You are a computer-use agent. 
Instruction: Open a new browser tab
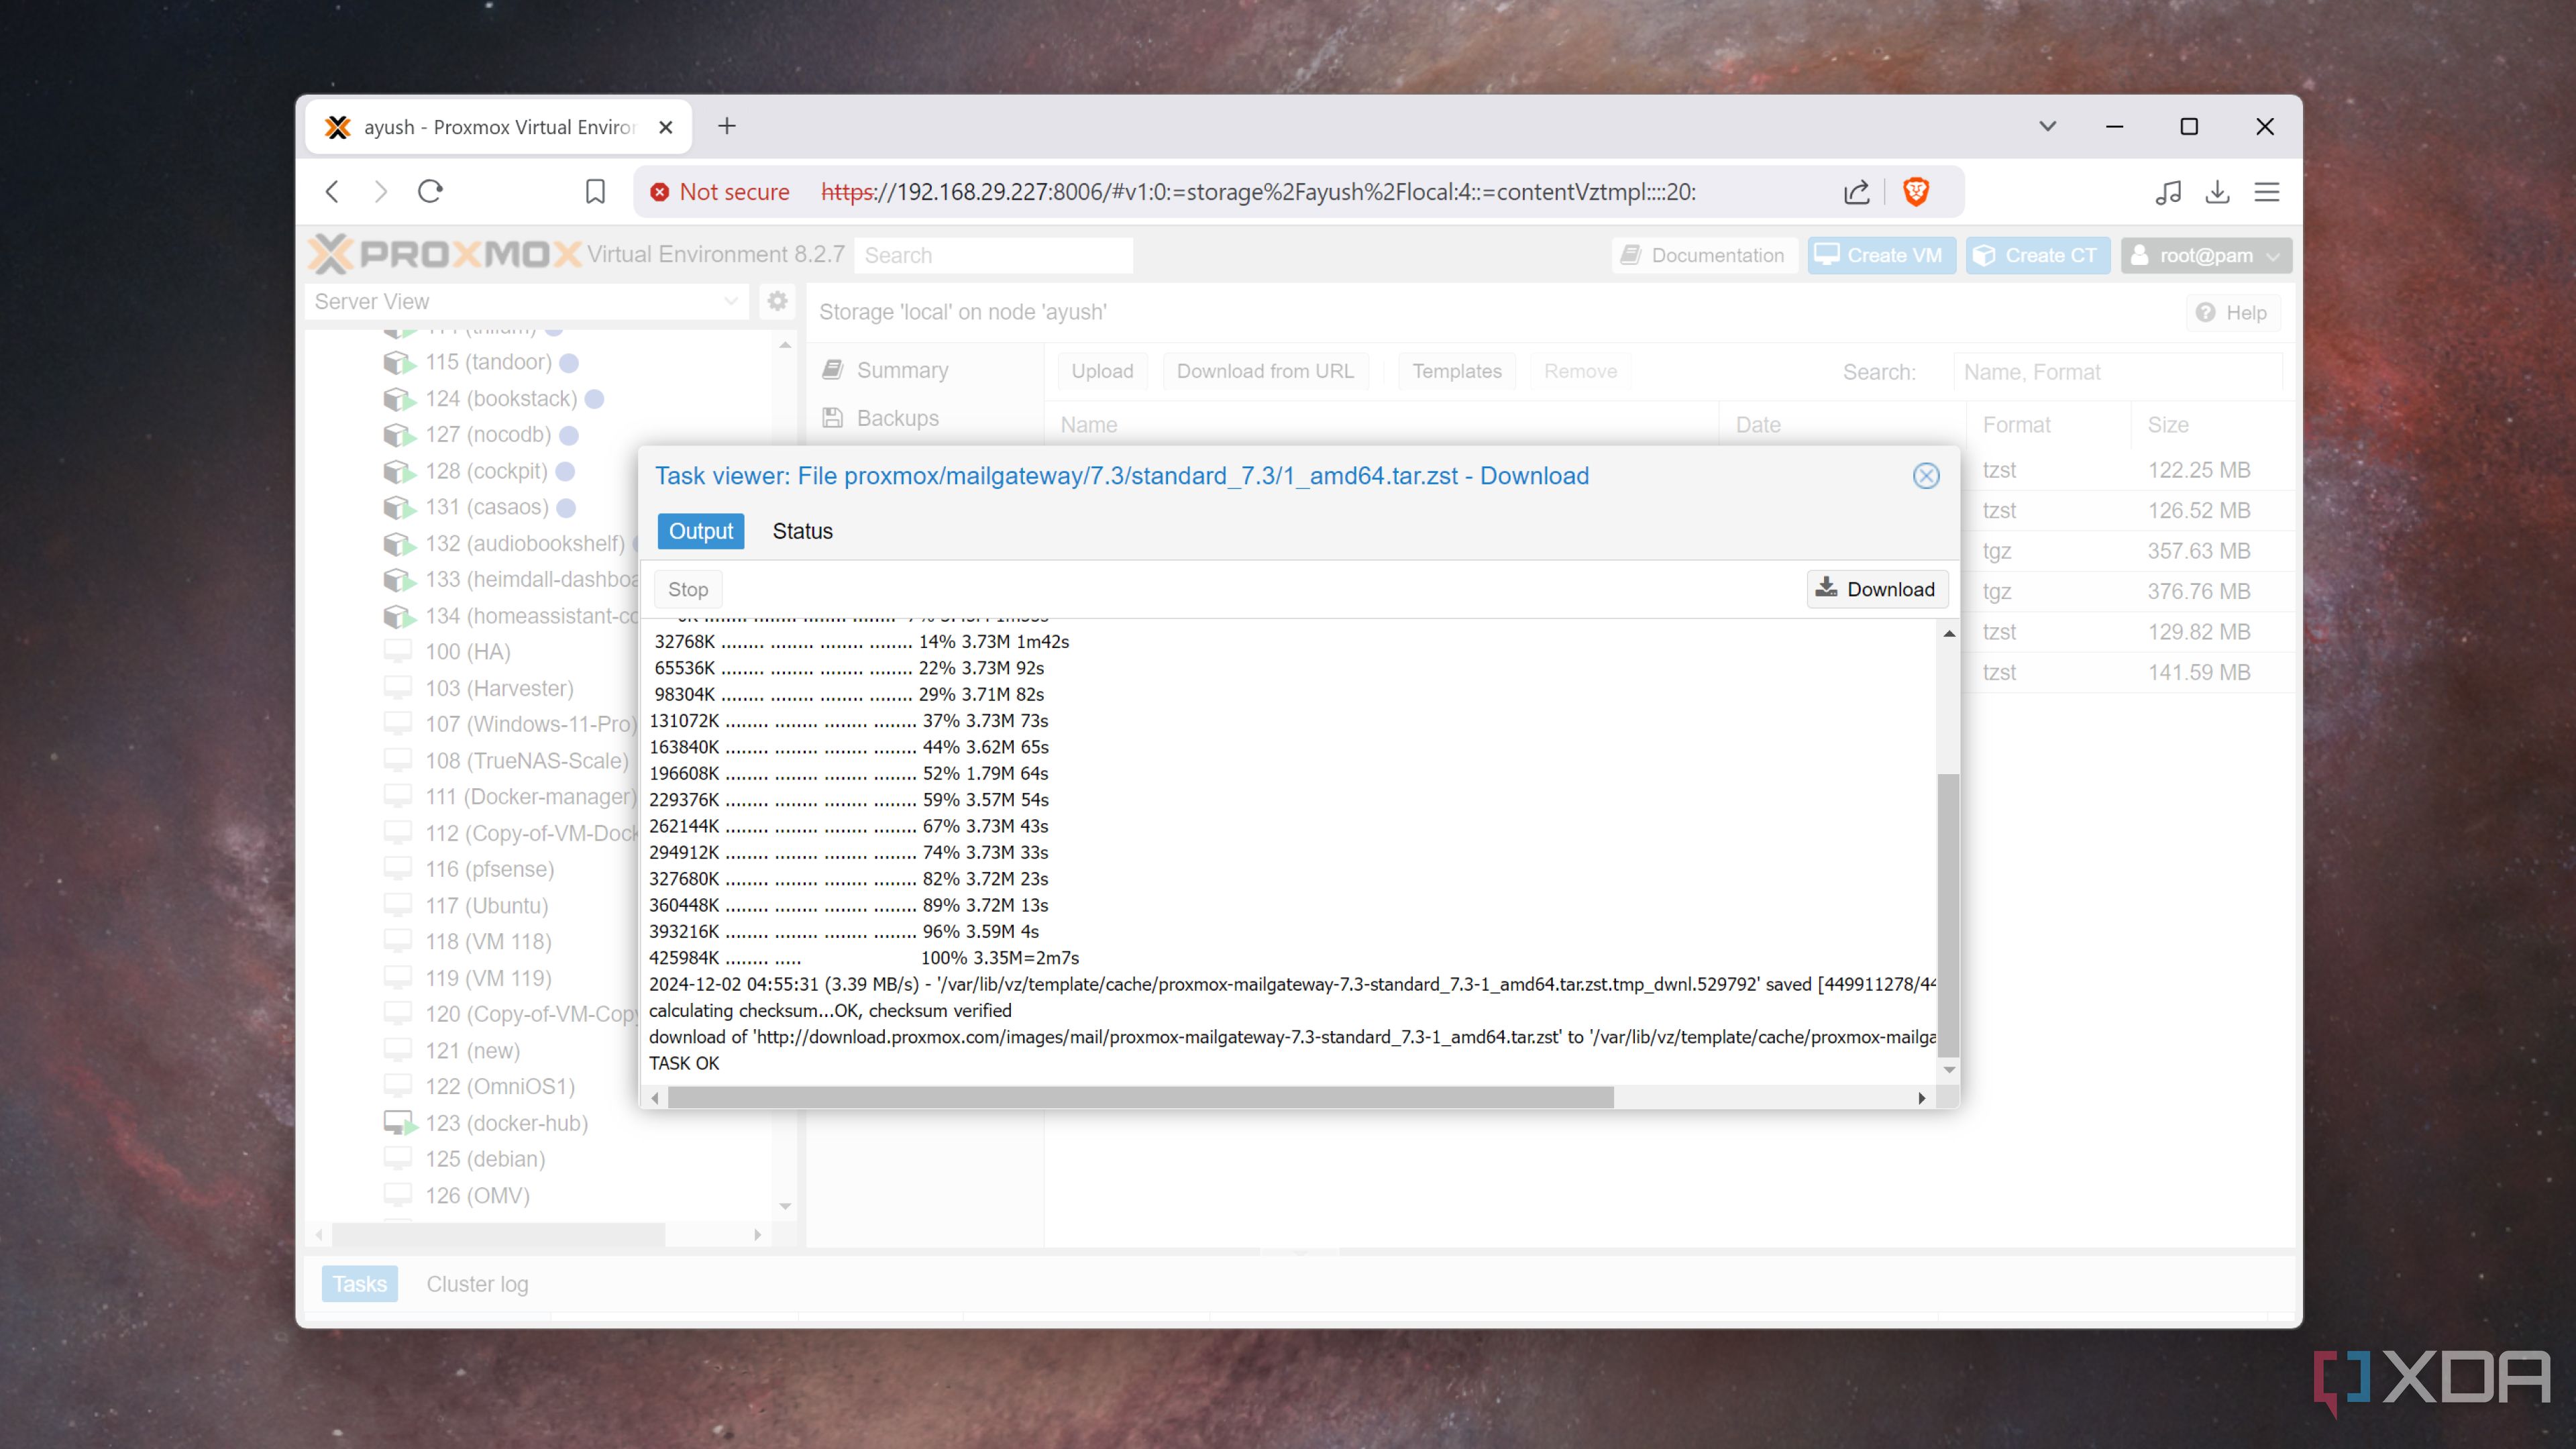(x=727, y=126)
